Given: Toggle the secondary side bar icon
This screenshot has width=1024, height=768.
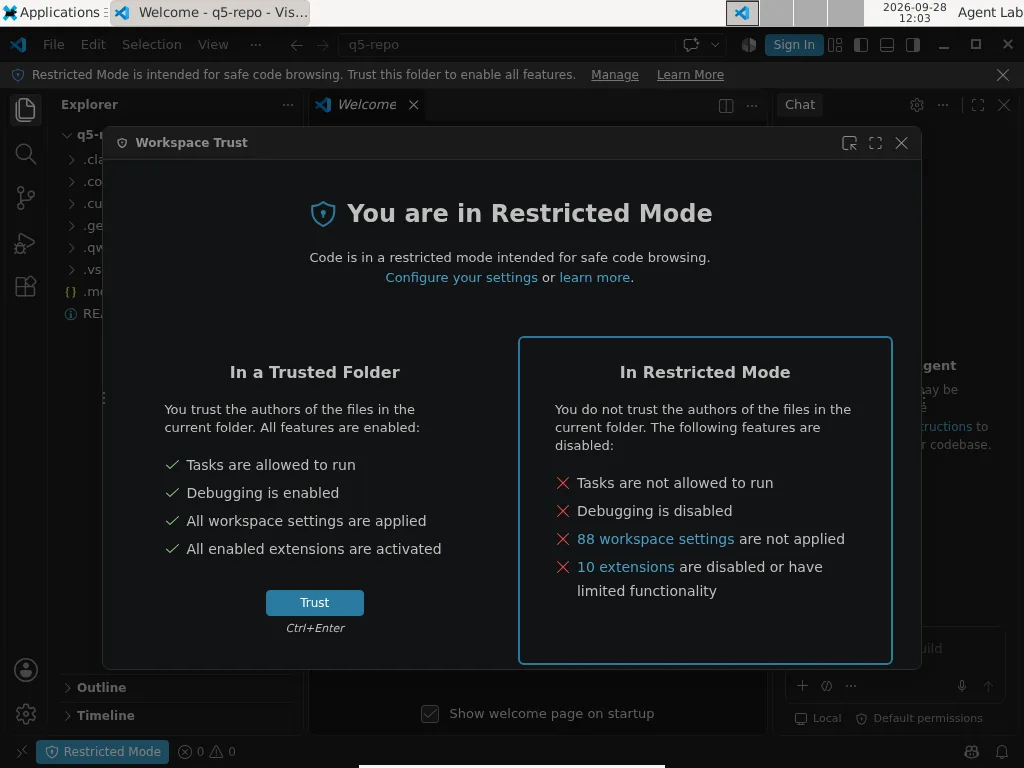Looking at the screenshot, I should pyautogui.click(x=913, y=45).
